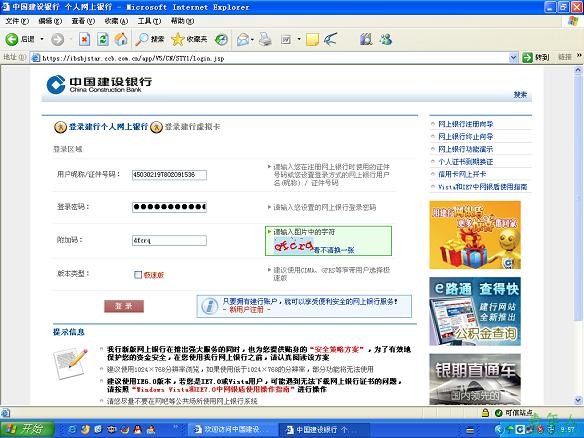The height and width of the screenshot is (438, 584).
Task: Expand the quick launch overflow chevron
Action: tap(175, 427)
